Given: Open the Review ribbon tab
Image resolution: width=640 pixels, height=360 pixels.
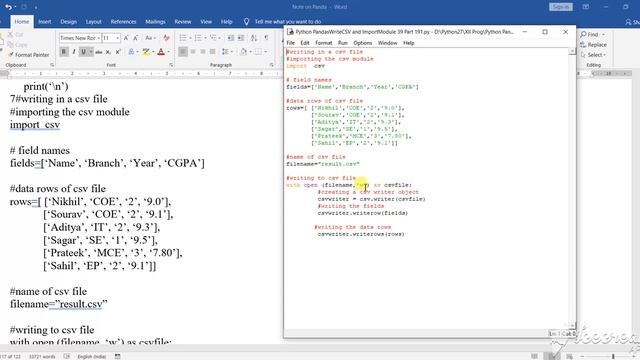Looking at the screenshot, I should (x=183, y=22).
